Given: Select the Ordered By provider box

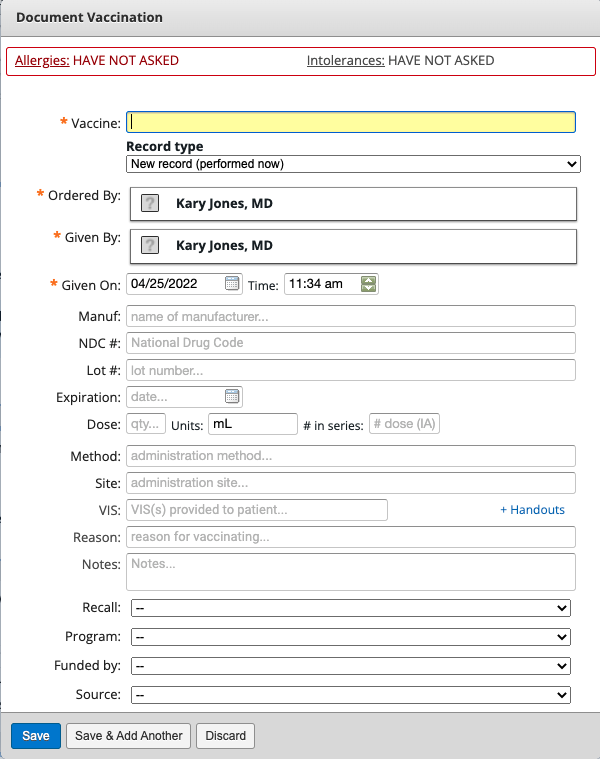Looking at the screenshot, I should coord(353,204).
